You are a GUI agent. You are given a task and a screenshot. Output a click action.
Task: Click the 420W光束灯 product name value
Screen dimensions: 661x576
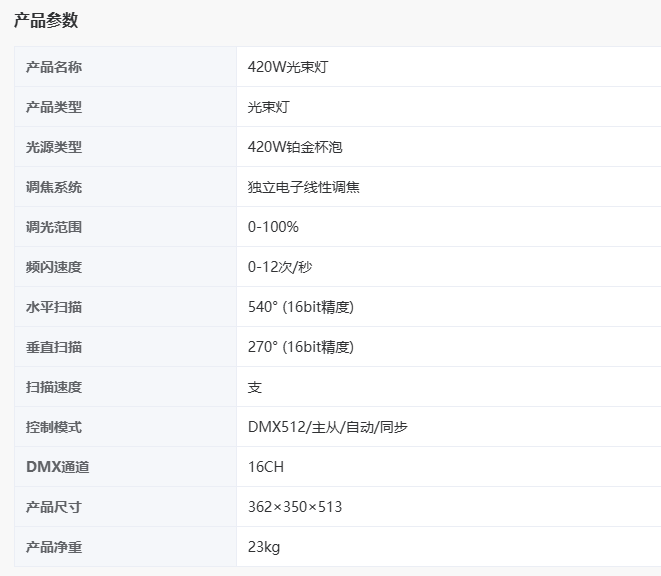289,67
